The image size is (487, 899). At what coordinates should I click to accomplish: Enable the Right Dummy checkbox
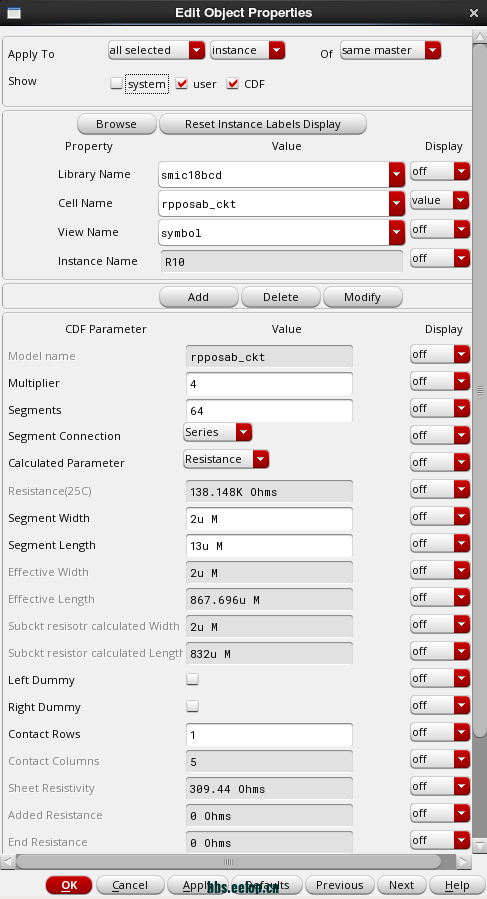(193, 706)
